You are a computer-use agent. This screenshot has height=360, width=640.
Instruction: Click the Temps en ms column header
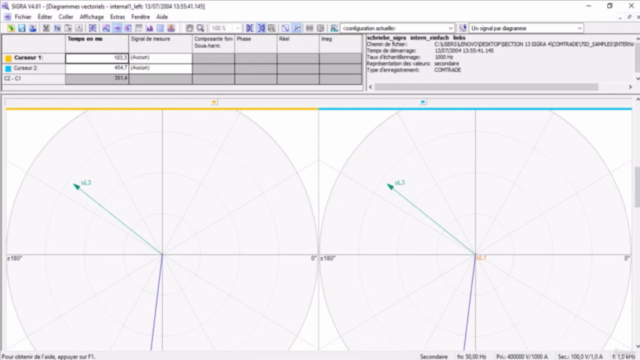(x=97, y=44)
